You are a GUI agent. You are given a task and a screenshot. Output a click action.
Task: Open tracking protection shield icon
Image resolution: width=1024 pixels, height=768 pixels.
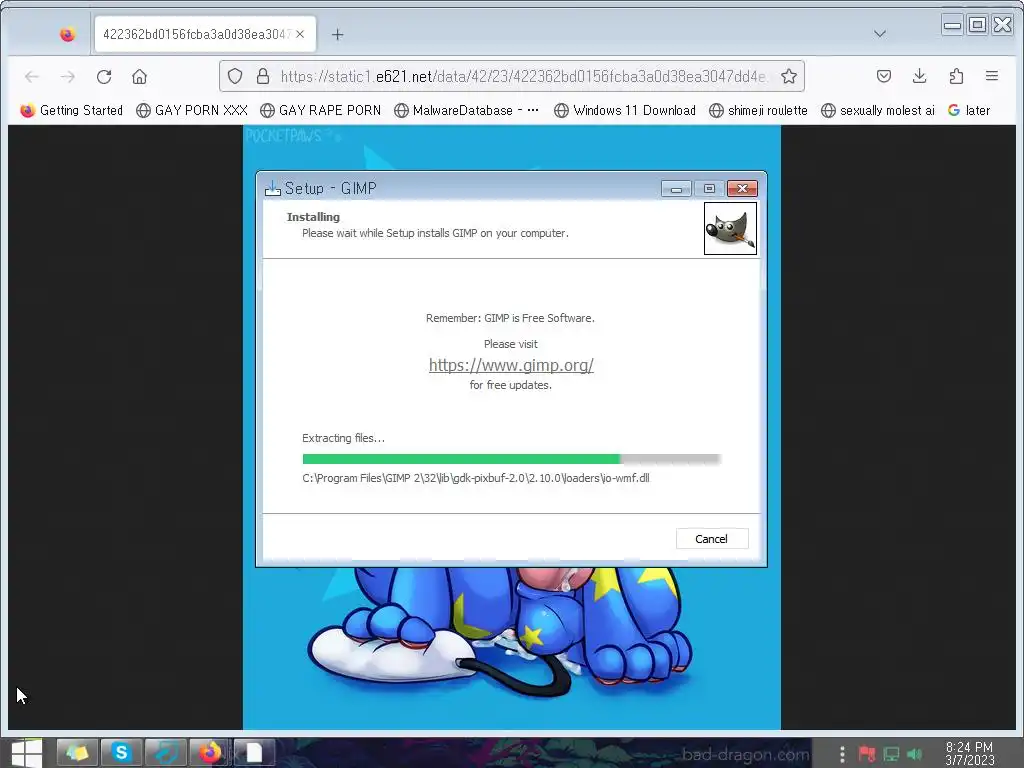[x=235, y=76]
